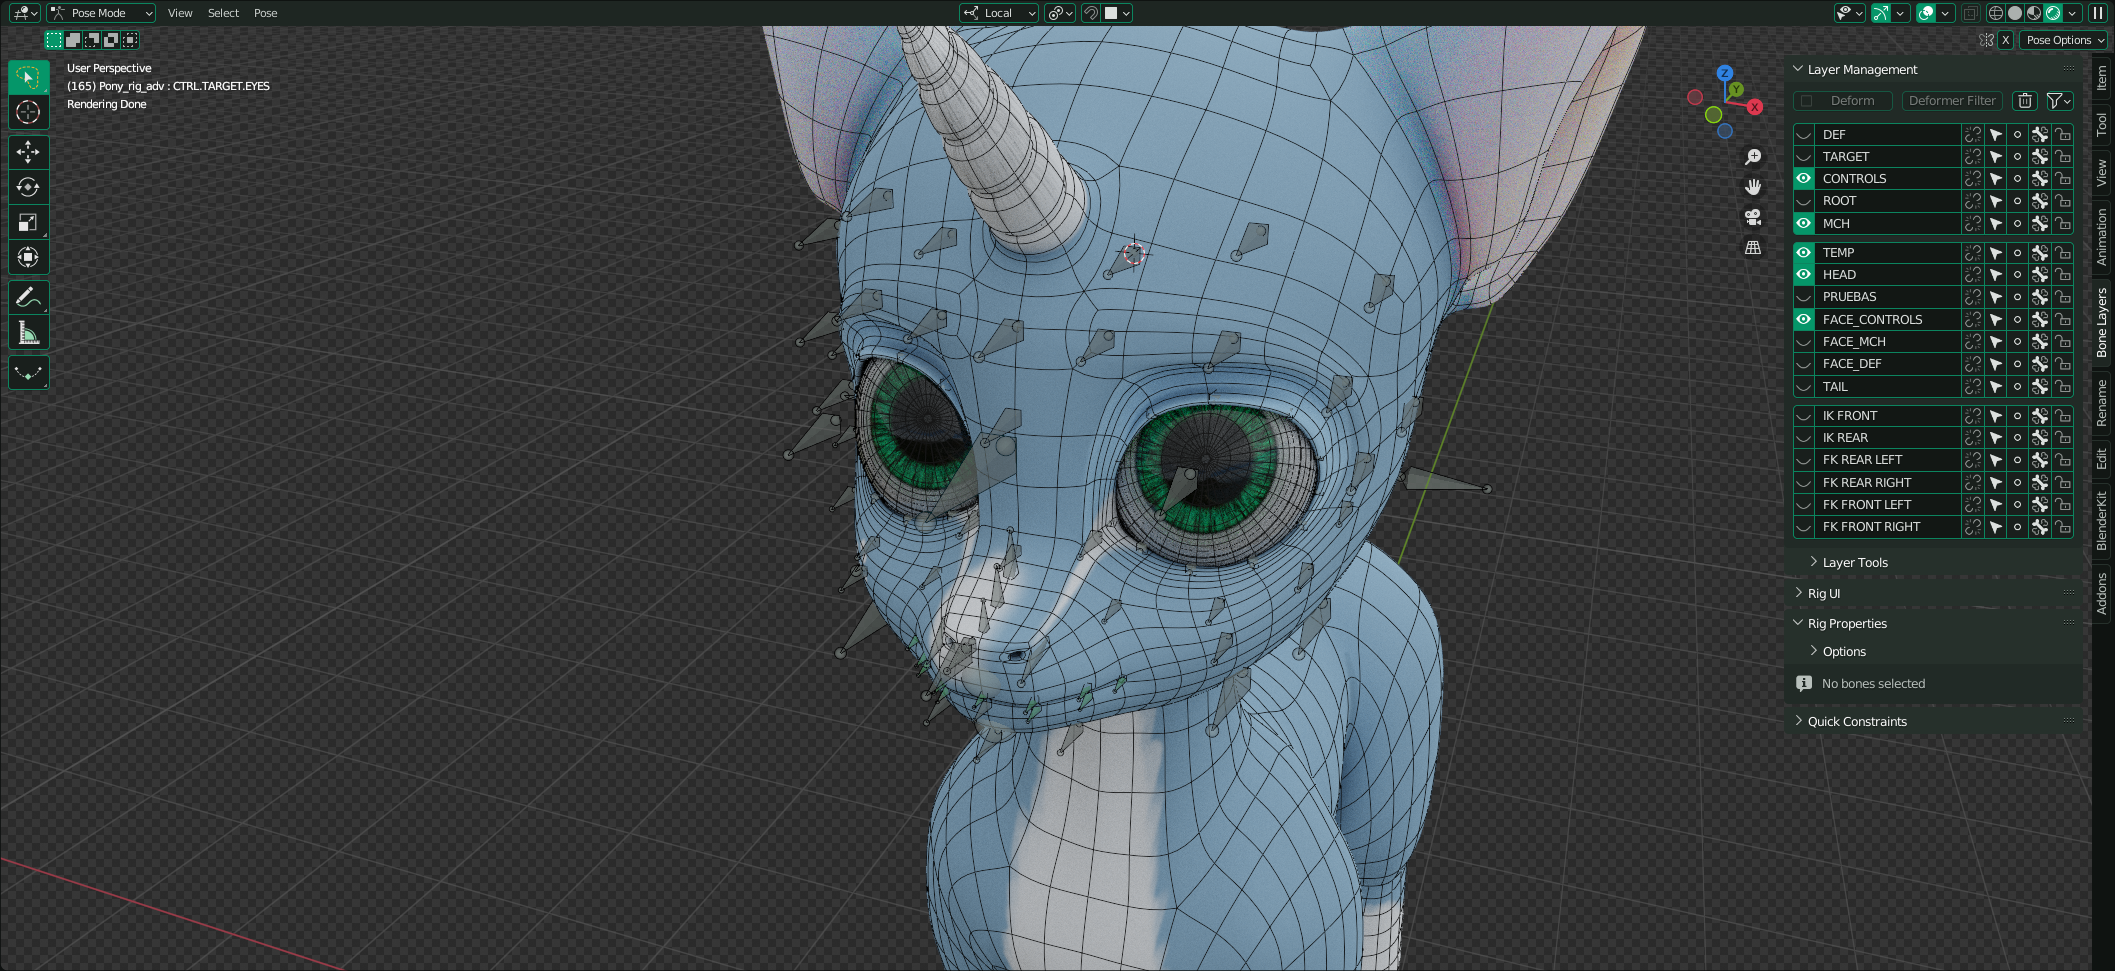Open the View menu
Screen dimensions: 2115x971
pos(180,13)
